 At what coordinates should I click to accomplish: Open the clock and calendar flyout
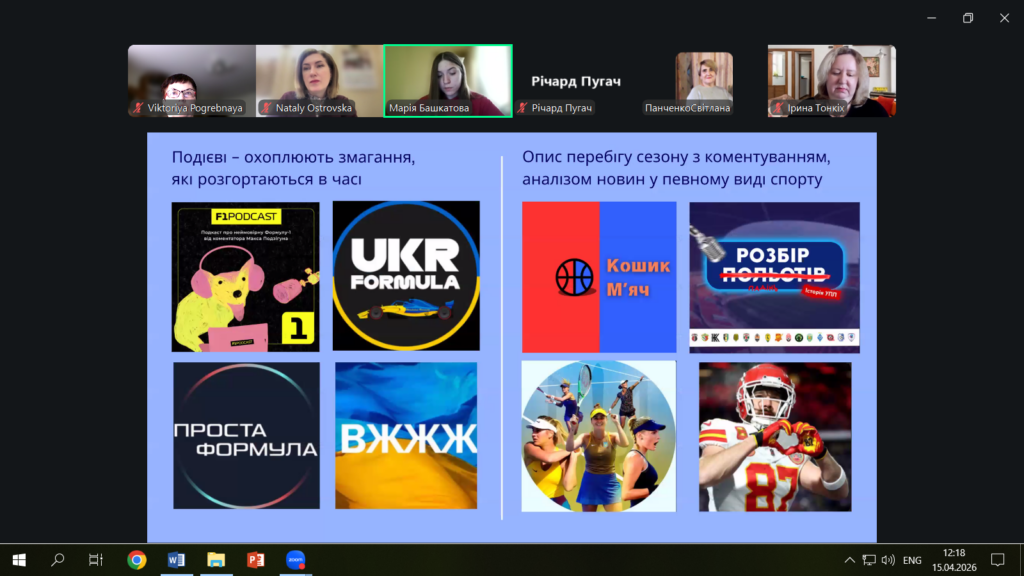point(954,560)
